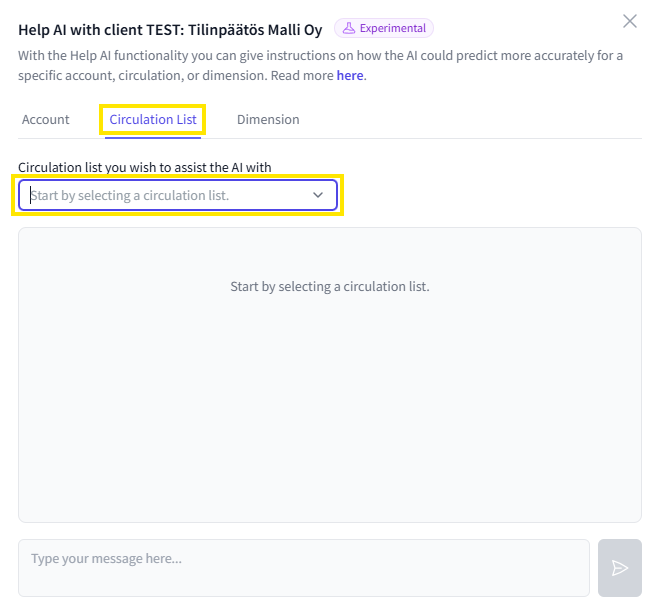
Task: Click the centered "Start by selecting" panel message
Action: (x=330, y=287)
